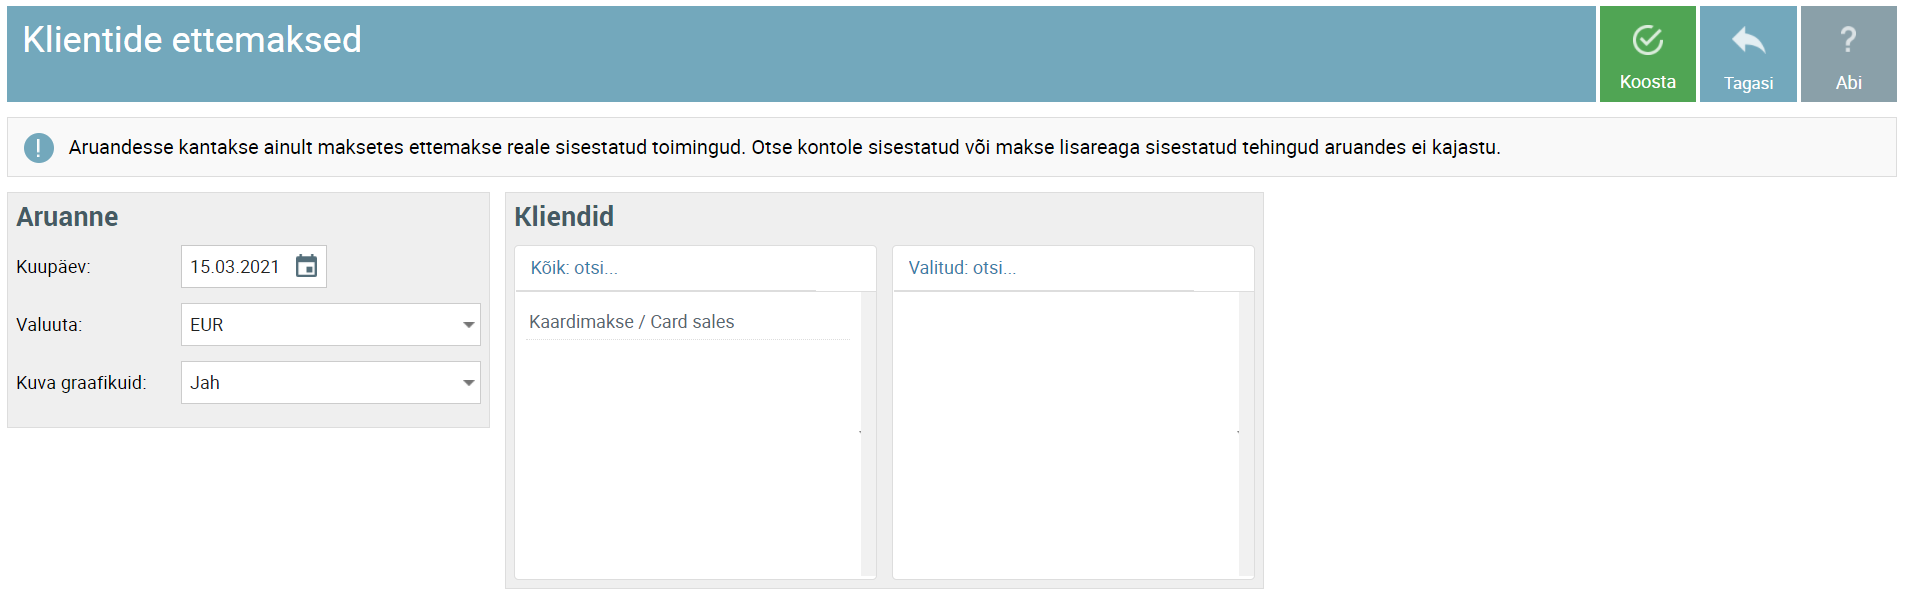1906x599 pixels.
Task: Click the selected-clients list scrollbar
Action: click(x=1245, y=434)
